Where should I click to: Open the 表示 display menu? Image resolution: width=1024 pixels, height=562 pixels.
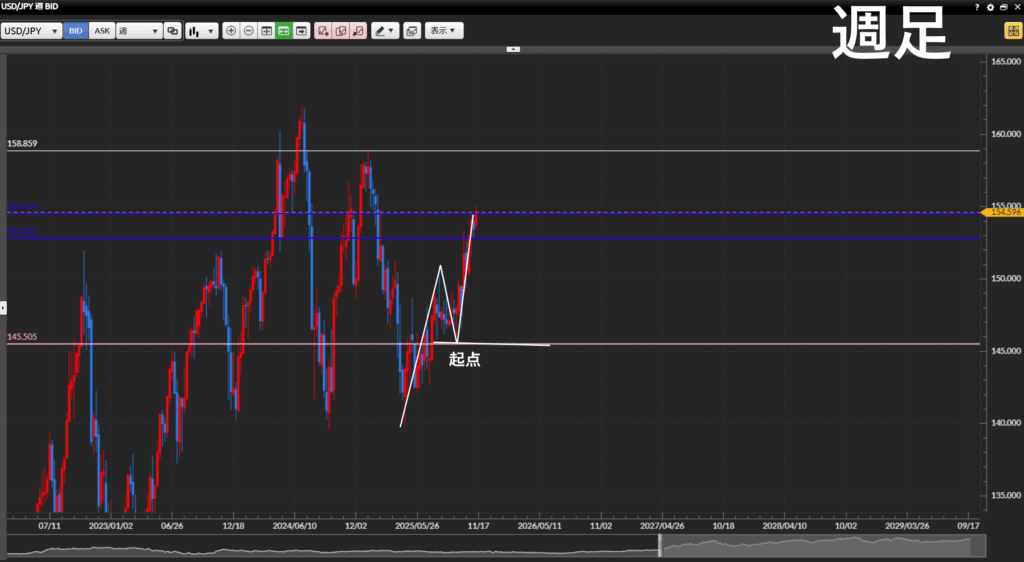coord(443,31)
